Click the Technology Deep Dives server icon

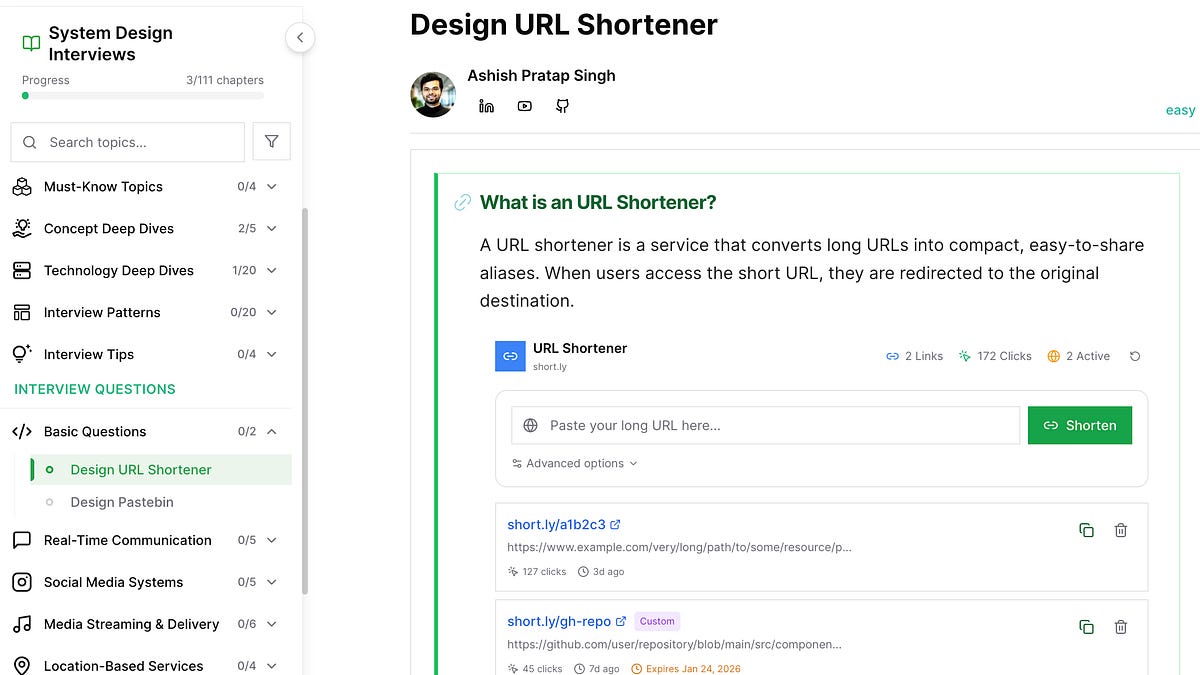[x=22, y=271]
